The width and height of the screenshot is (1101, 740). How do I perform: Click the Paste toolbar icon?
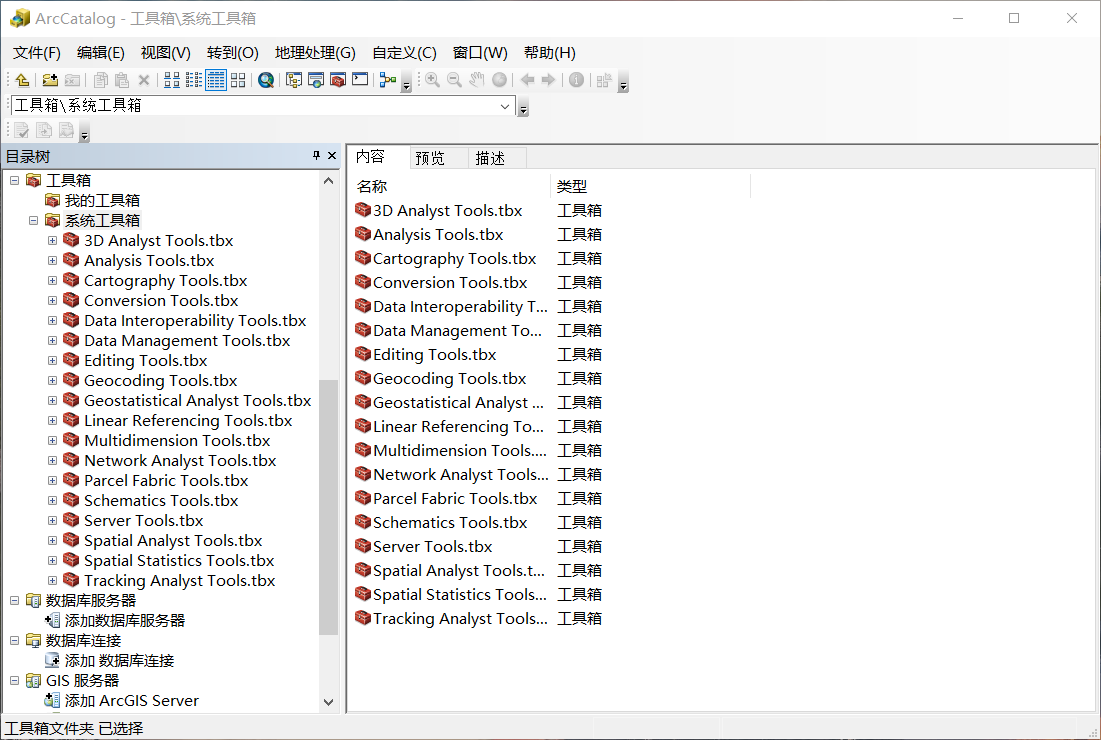pos(122,80)
